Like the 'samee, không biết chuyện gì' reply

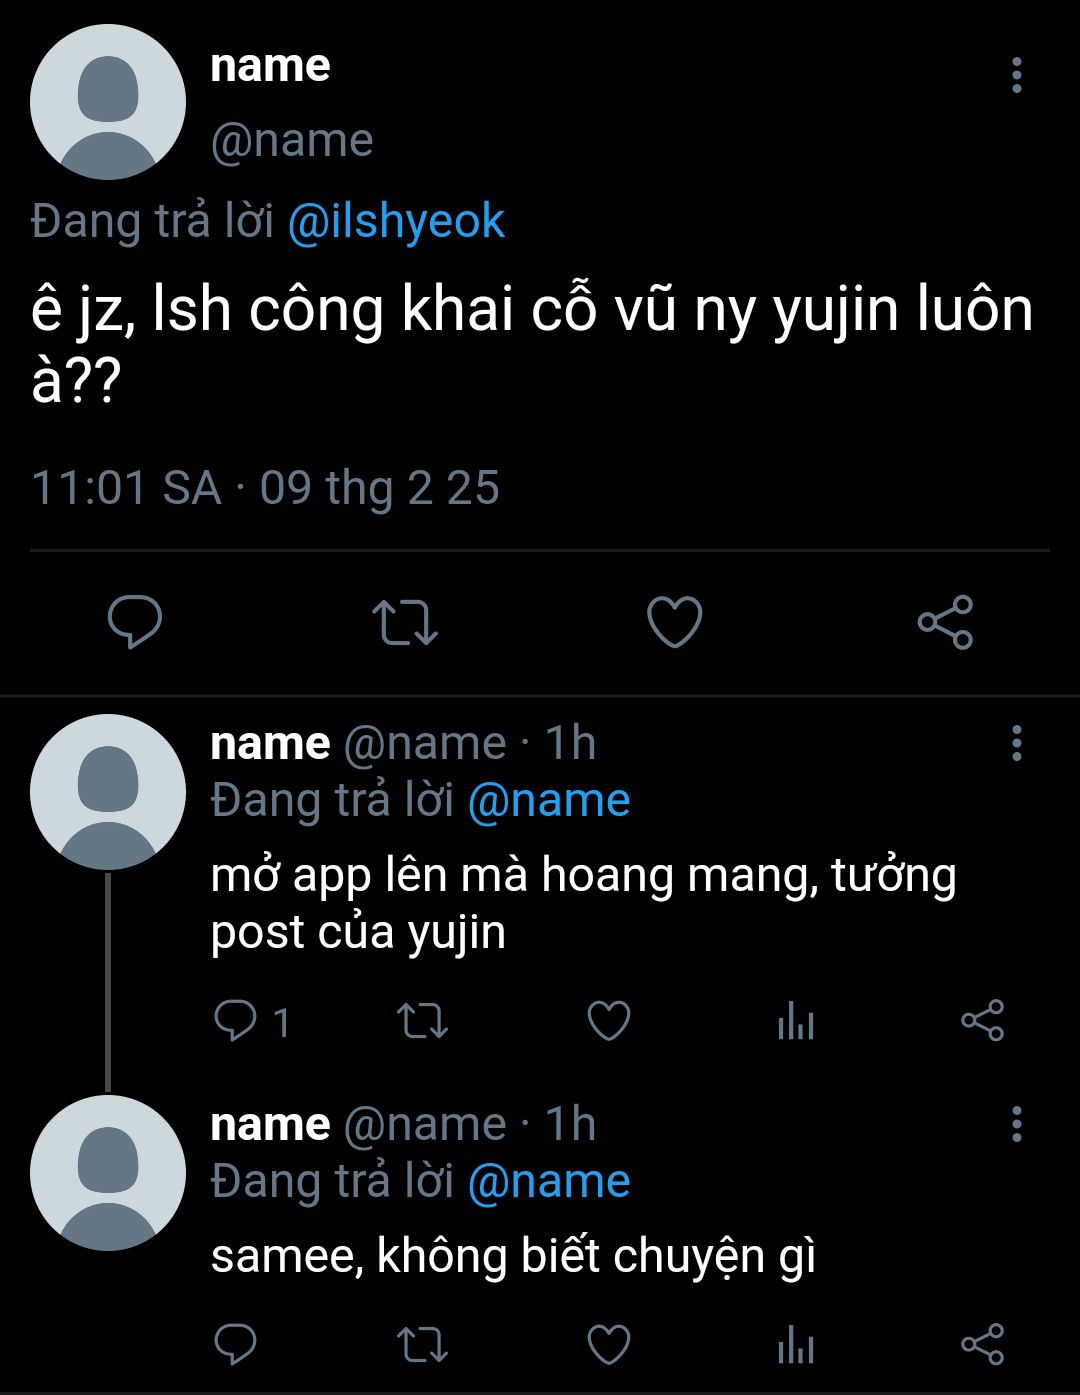pyautogui.click(x=608, y=1345)
